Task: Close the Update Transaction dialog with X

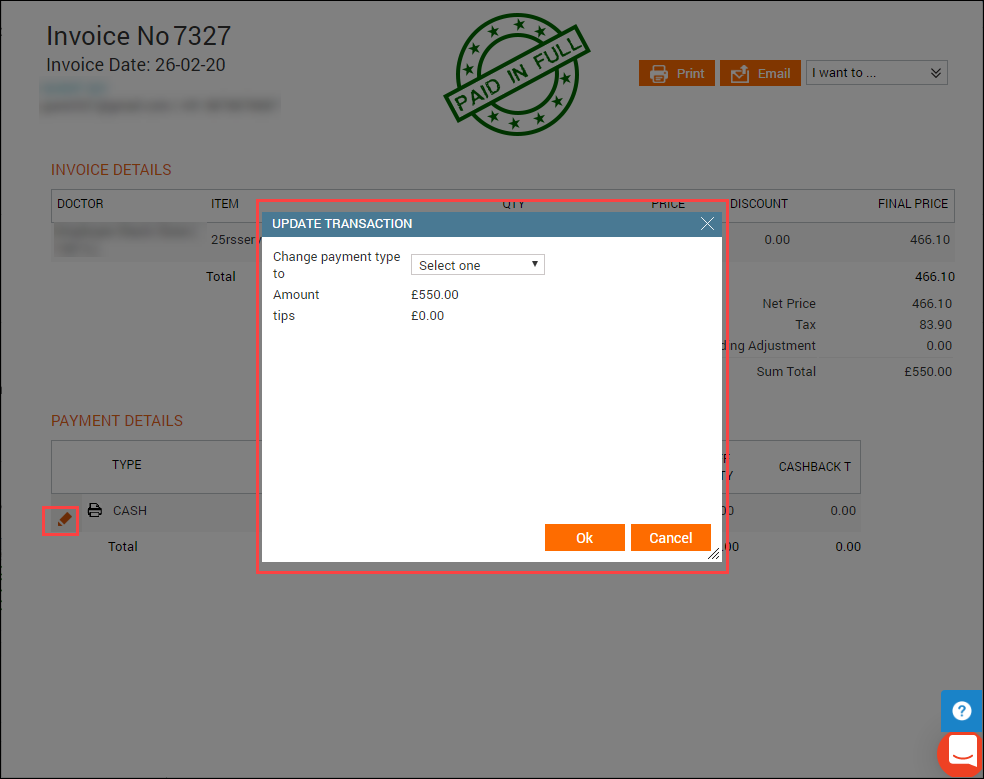Action: 707,223
